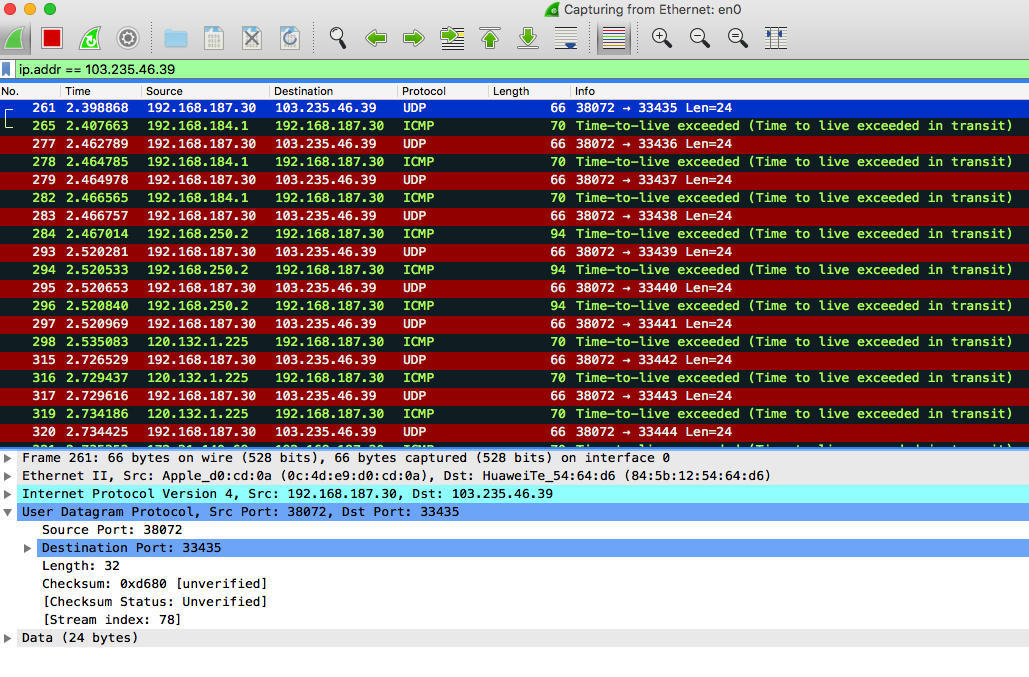The width and height of the screenshot is (1029, 677).
Task: Select packet 279 to port 33437
Action: click(x=514, y=180)
